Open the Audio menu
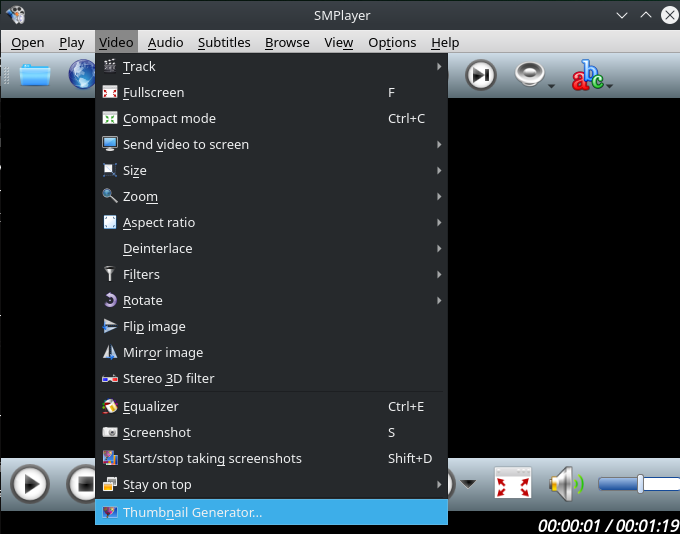This screenshot has width=680, height=534. coord(165,43)
